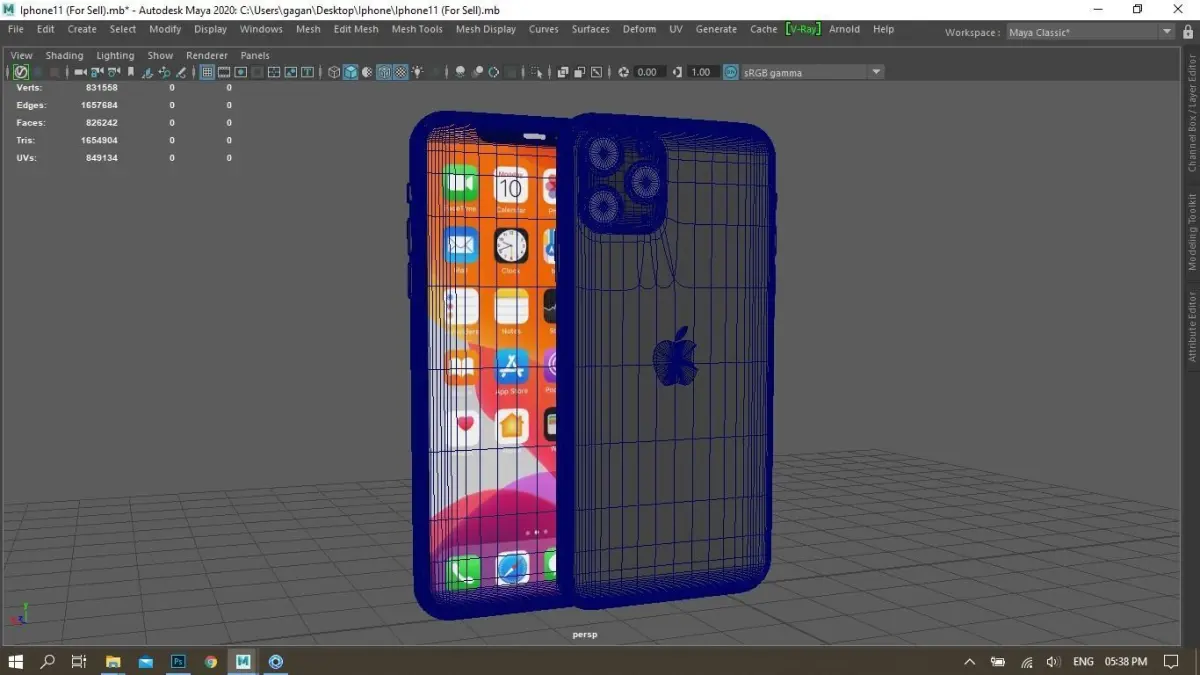Click the Exposure reset icon

[624, 72]
